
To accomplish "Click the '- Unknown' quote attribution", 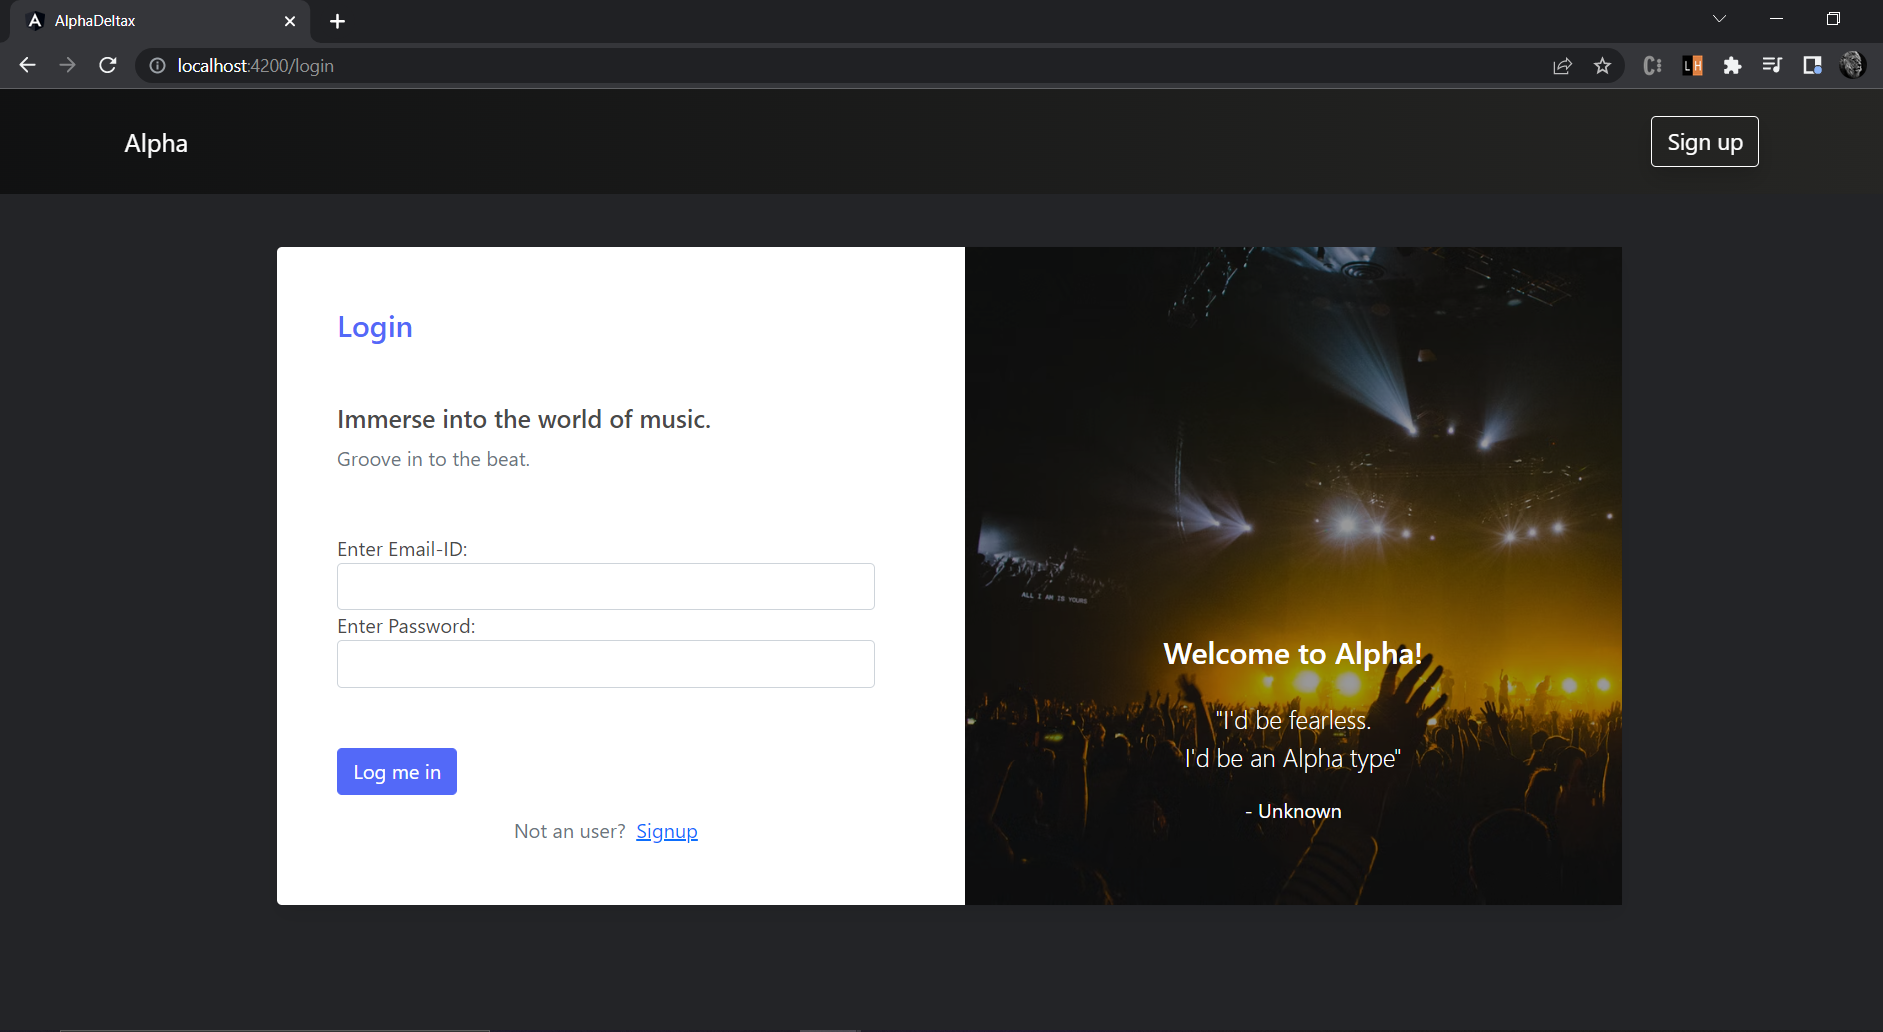I will coord(1293,811).
